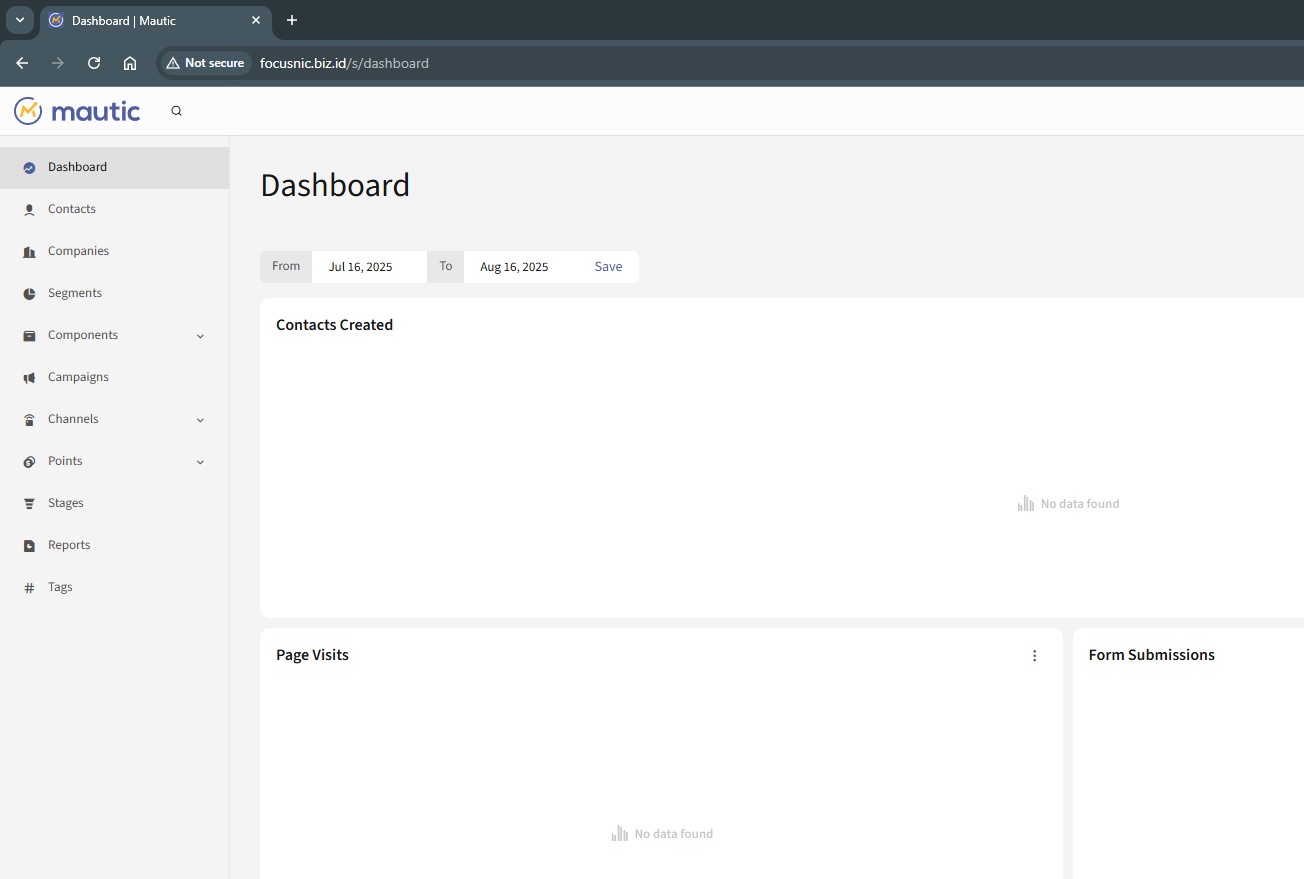Expand the Components submenu chevron

(200, 336)
